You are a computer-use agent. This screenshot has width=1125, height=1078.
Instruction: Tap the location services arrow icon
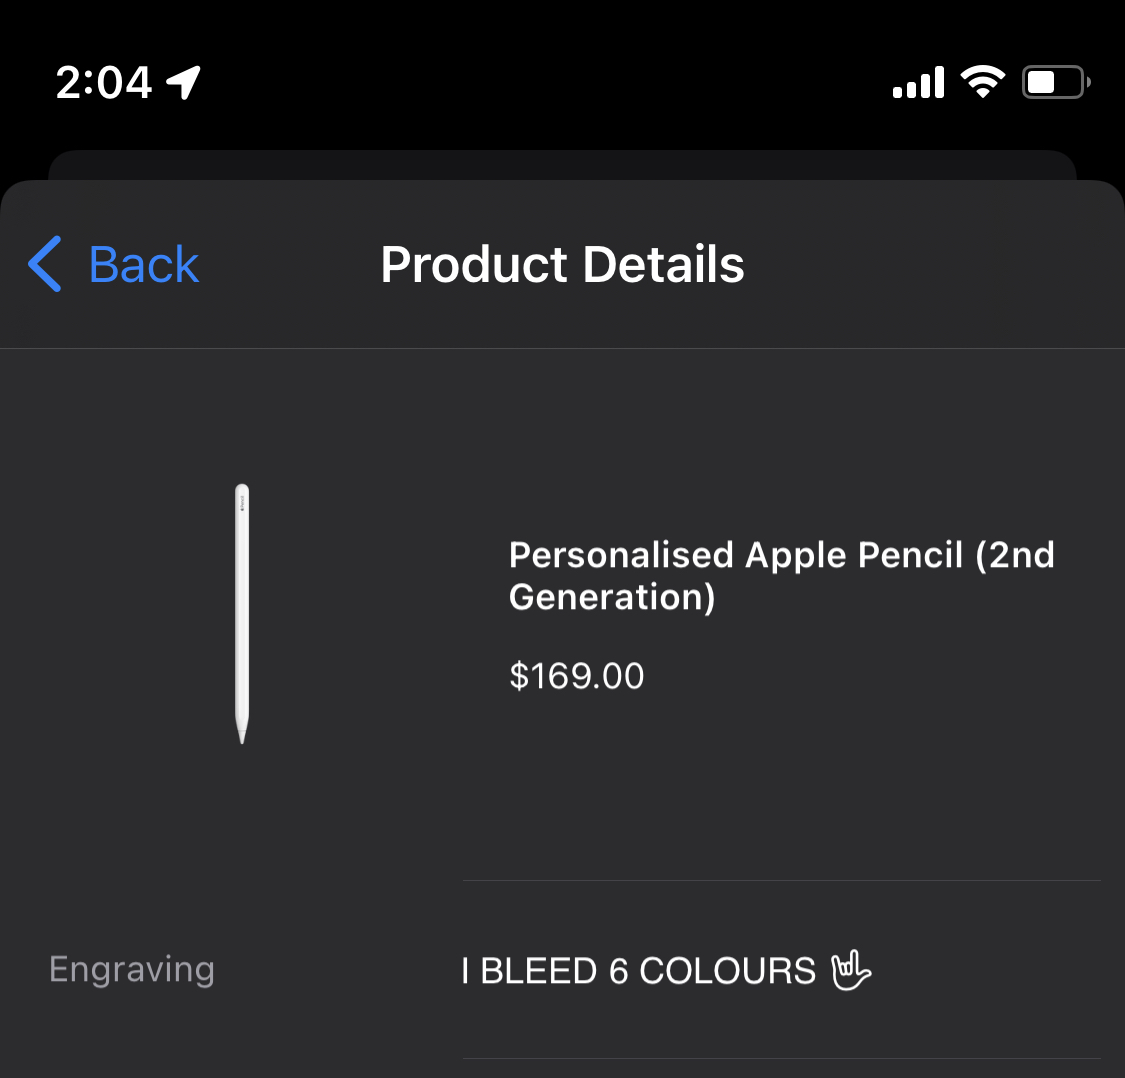point(184,82)
